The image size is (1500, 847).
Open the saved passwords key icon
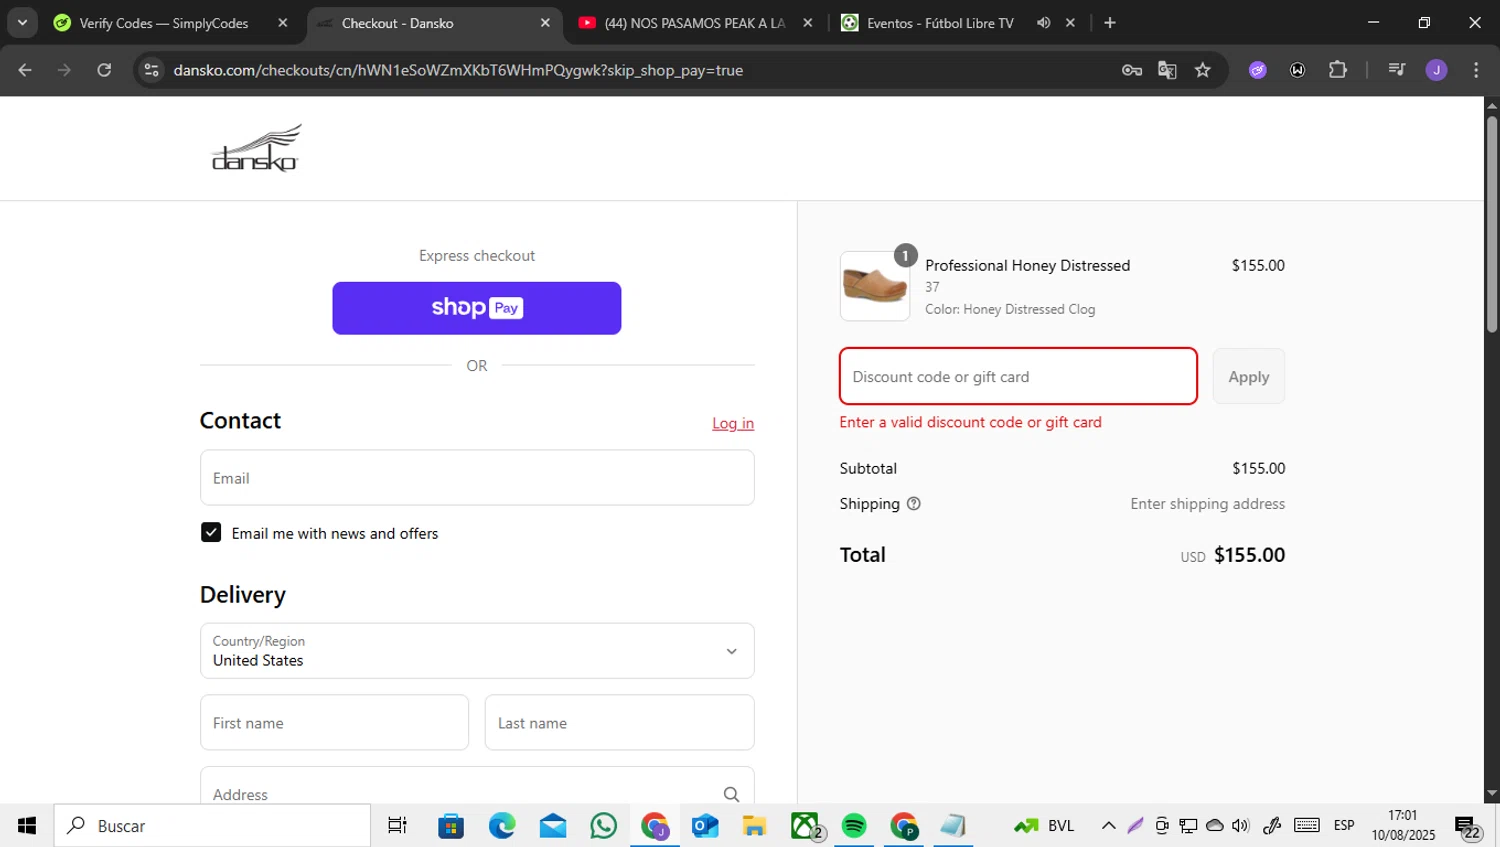click(1132, 70)
